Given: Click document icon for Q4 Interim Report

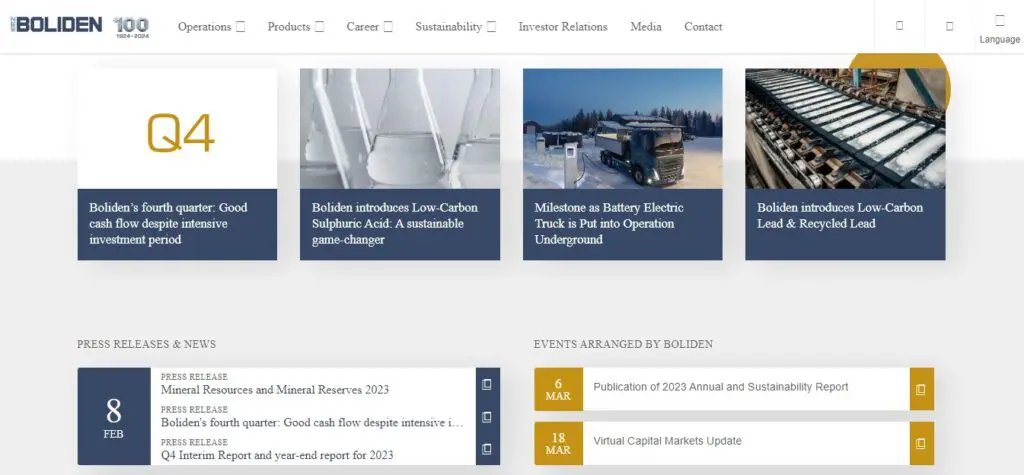Looking at the screenshot, I should (x=487, y=450).
